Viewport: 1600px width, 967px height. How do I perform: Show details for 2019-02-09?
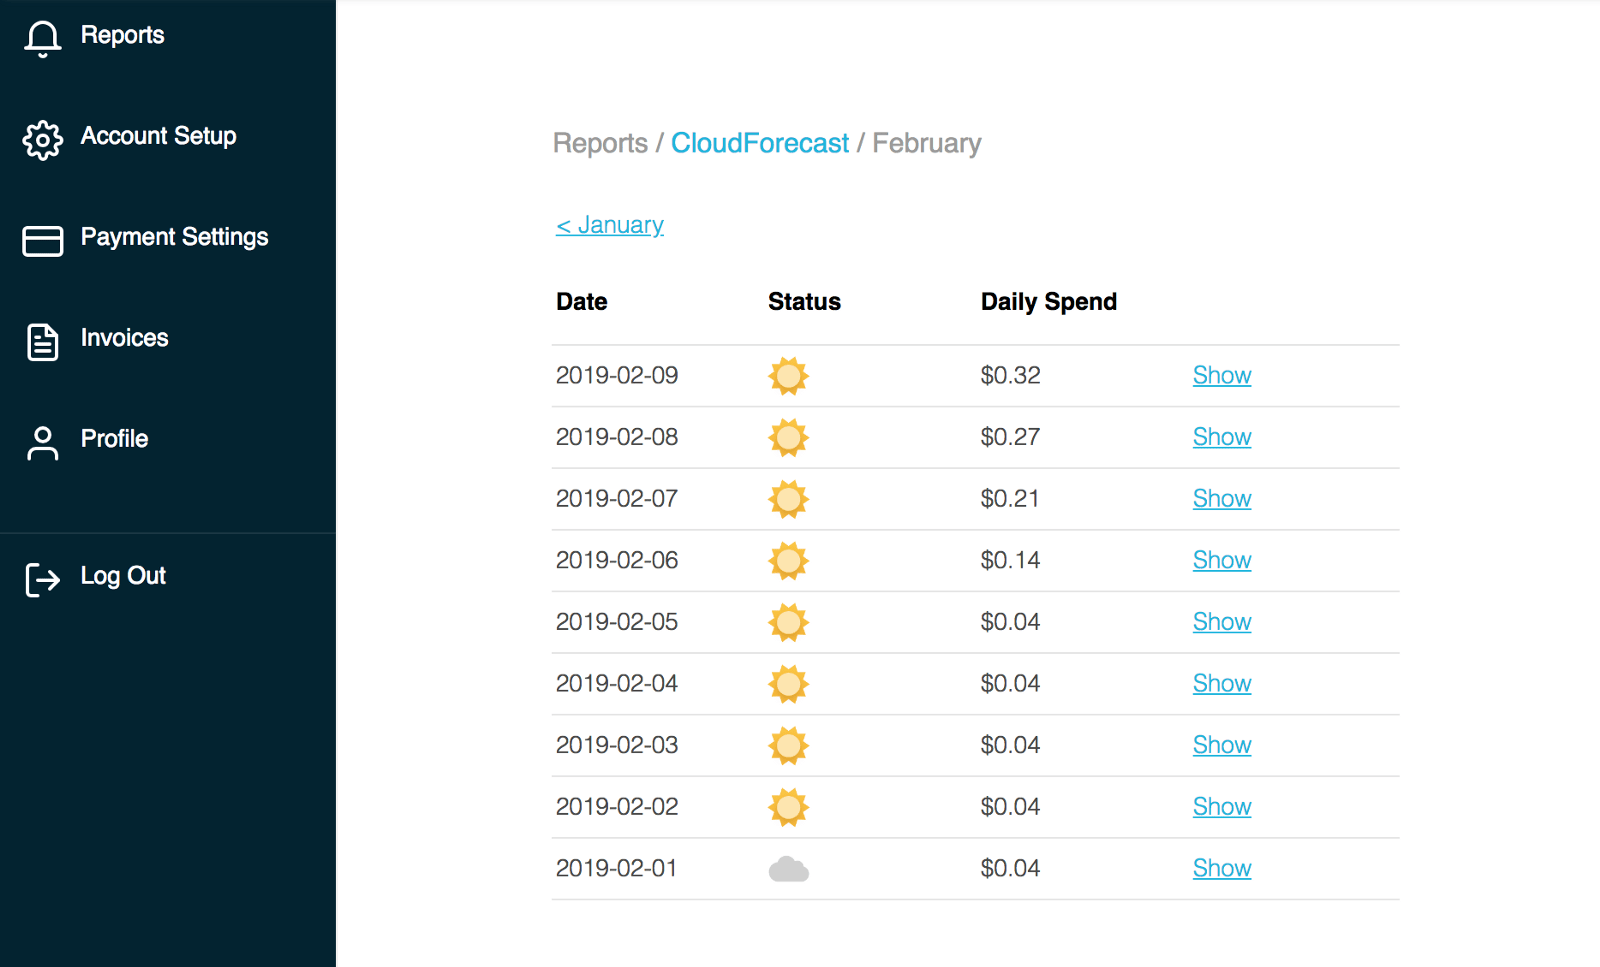(x=1221, y=375)
